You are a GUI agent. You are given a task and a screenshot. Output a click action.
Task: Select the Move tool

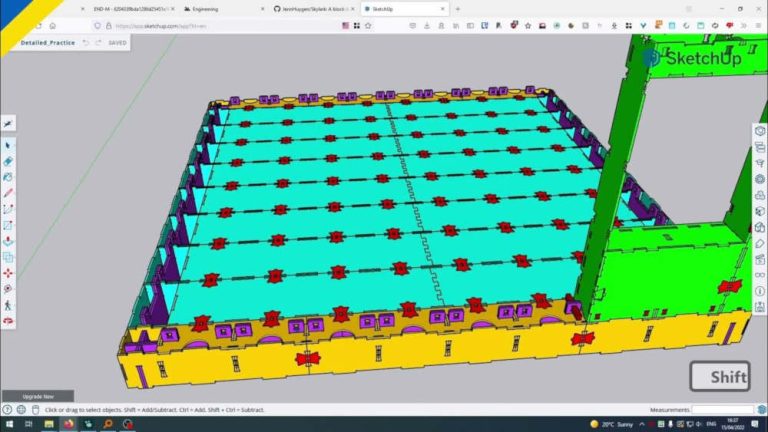[9, 272]
